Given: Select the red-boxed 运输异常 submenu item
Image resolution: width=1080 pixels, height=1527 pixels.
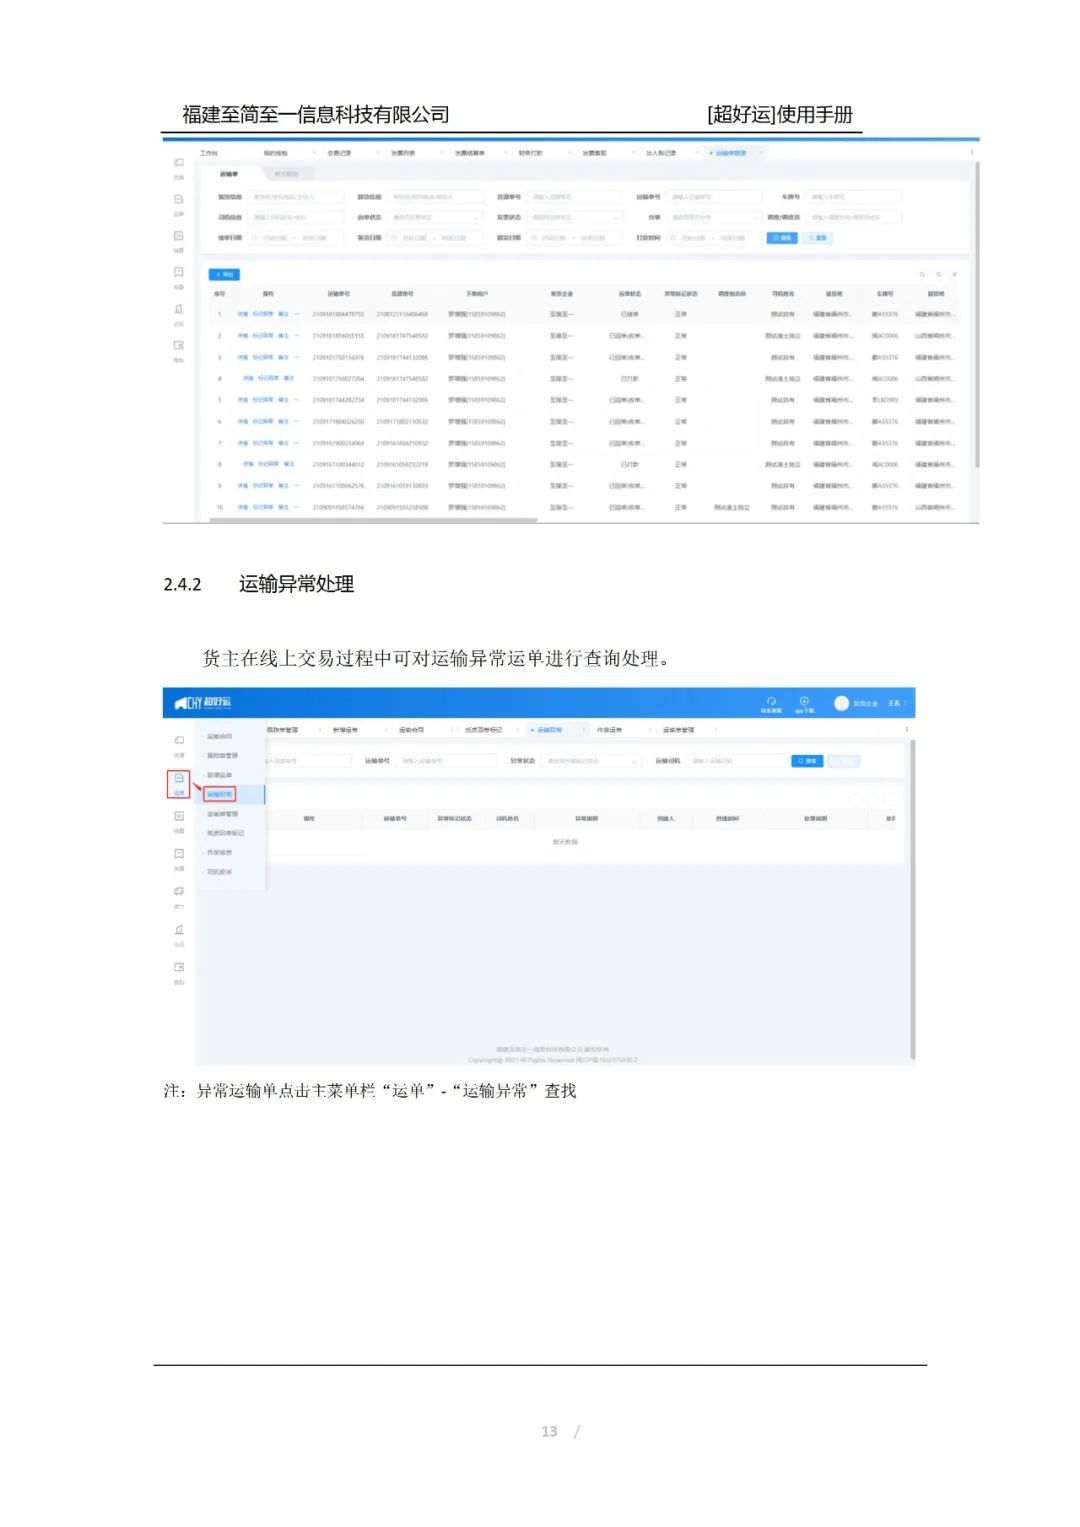Looking at the screenshot, I should [x=219, y=794].
